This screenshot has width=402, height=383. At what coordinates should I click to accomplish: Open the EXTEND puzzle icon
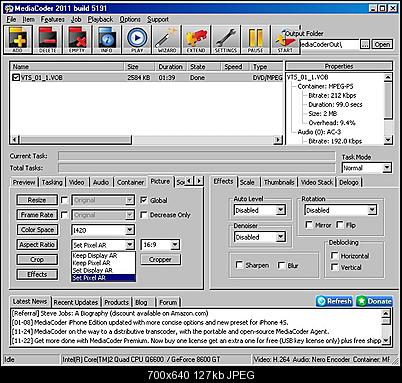point(196,40)
